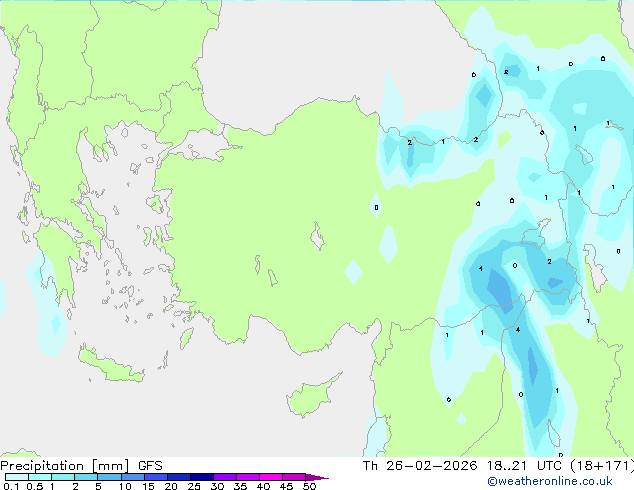Select the 15–20 mm legend swatch

(x=155, y=477)
